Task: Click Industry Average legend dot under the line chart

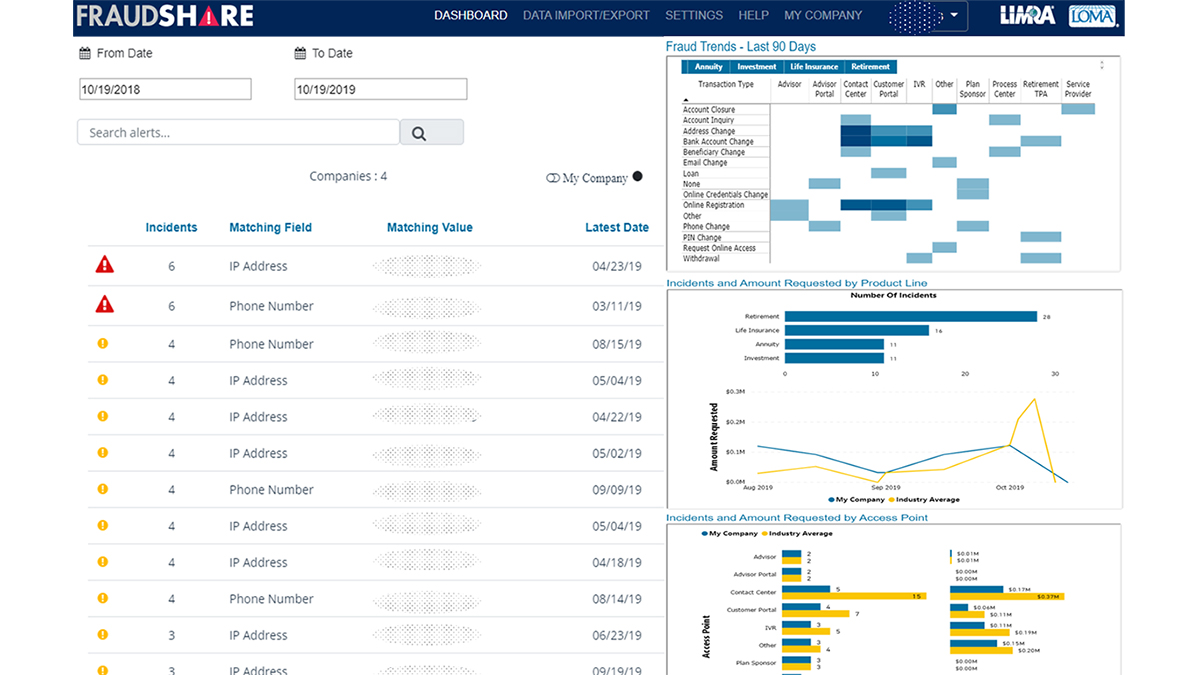Action: click(891, 500)
